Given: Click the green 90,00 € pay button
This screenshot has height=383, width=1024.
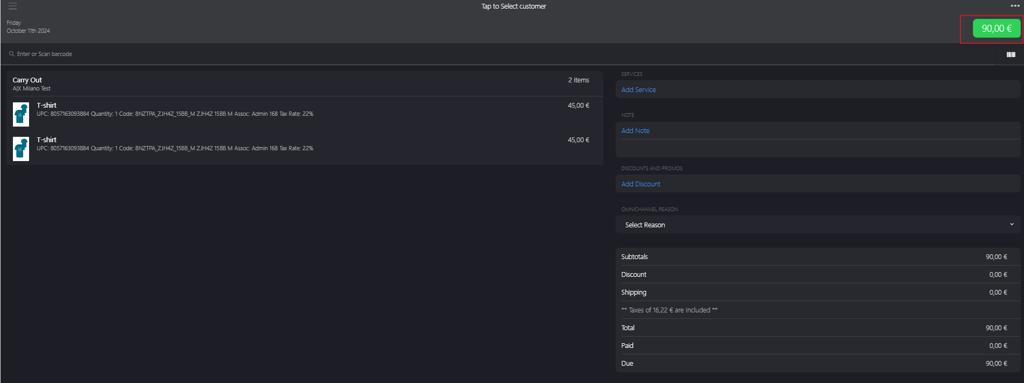Looking at the screenshot, I should [x=996, y=28].
